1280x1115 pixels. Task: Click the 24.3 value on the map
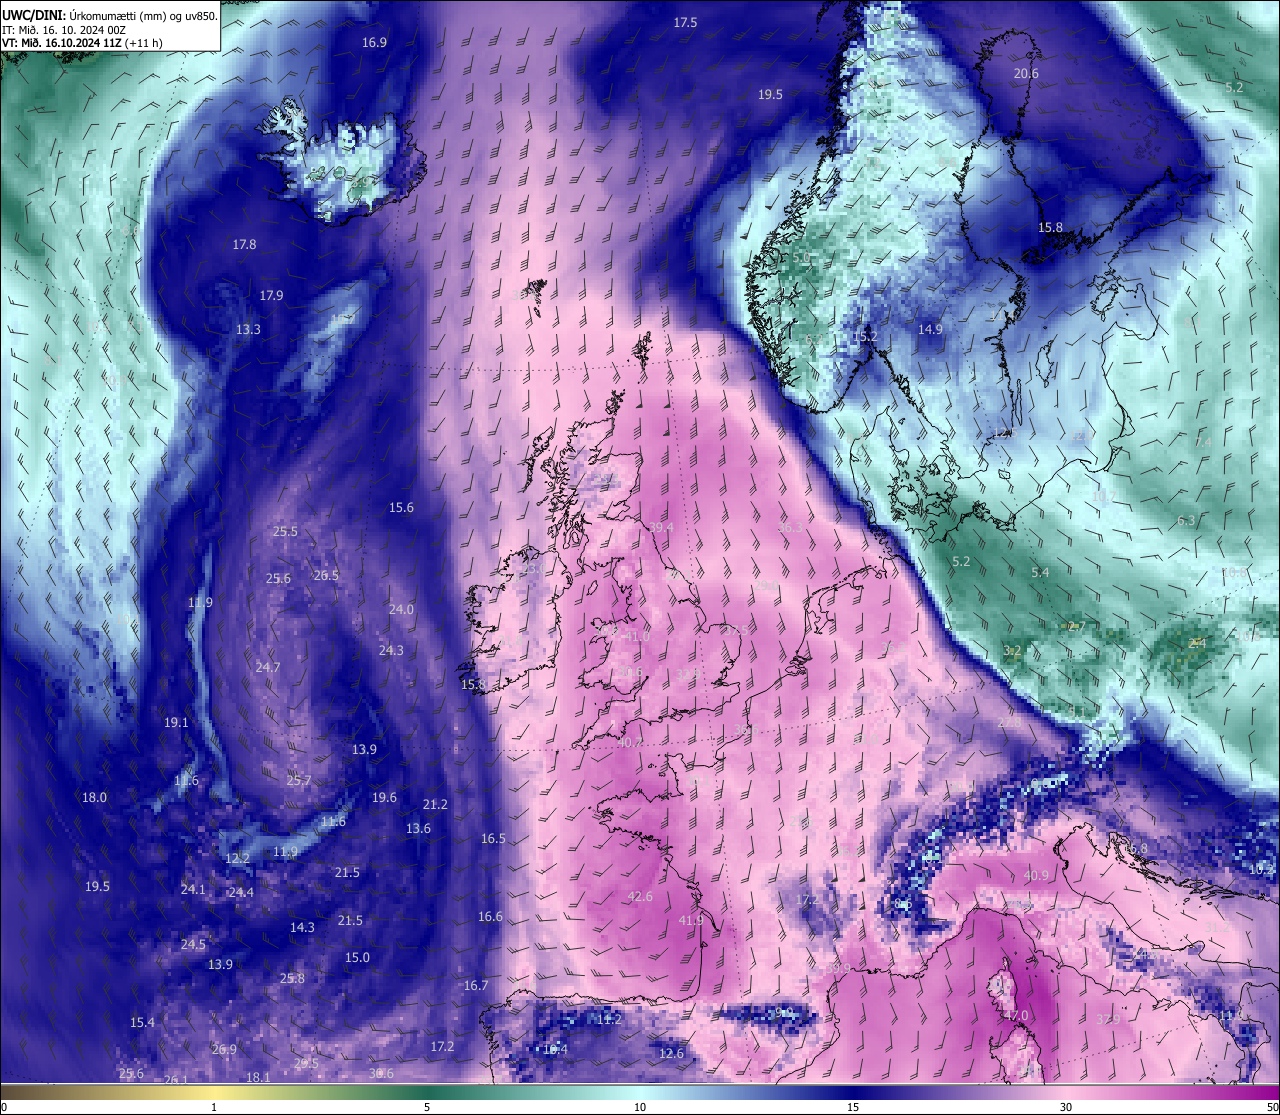click(391, 651)
